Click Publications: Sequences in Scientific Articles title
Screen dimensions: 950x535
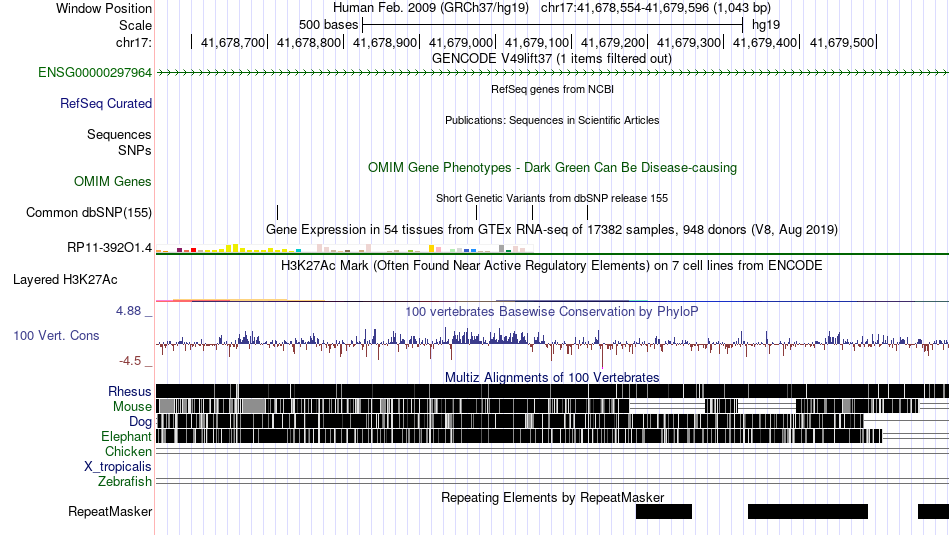[552, 120]
